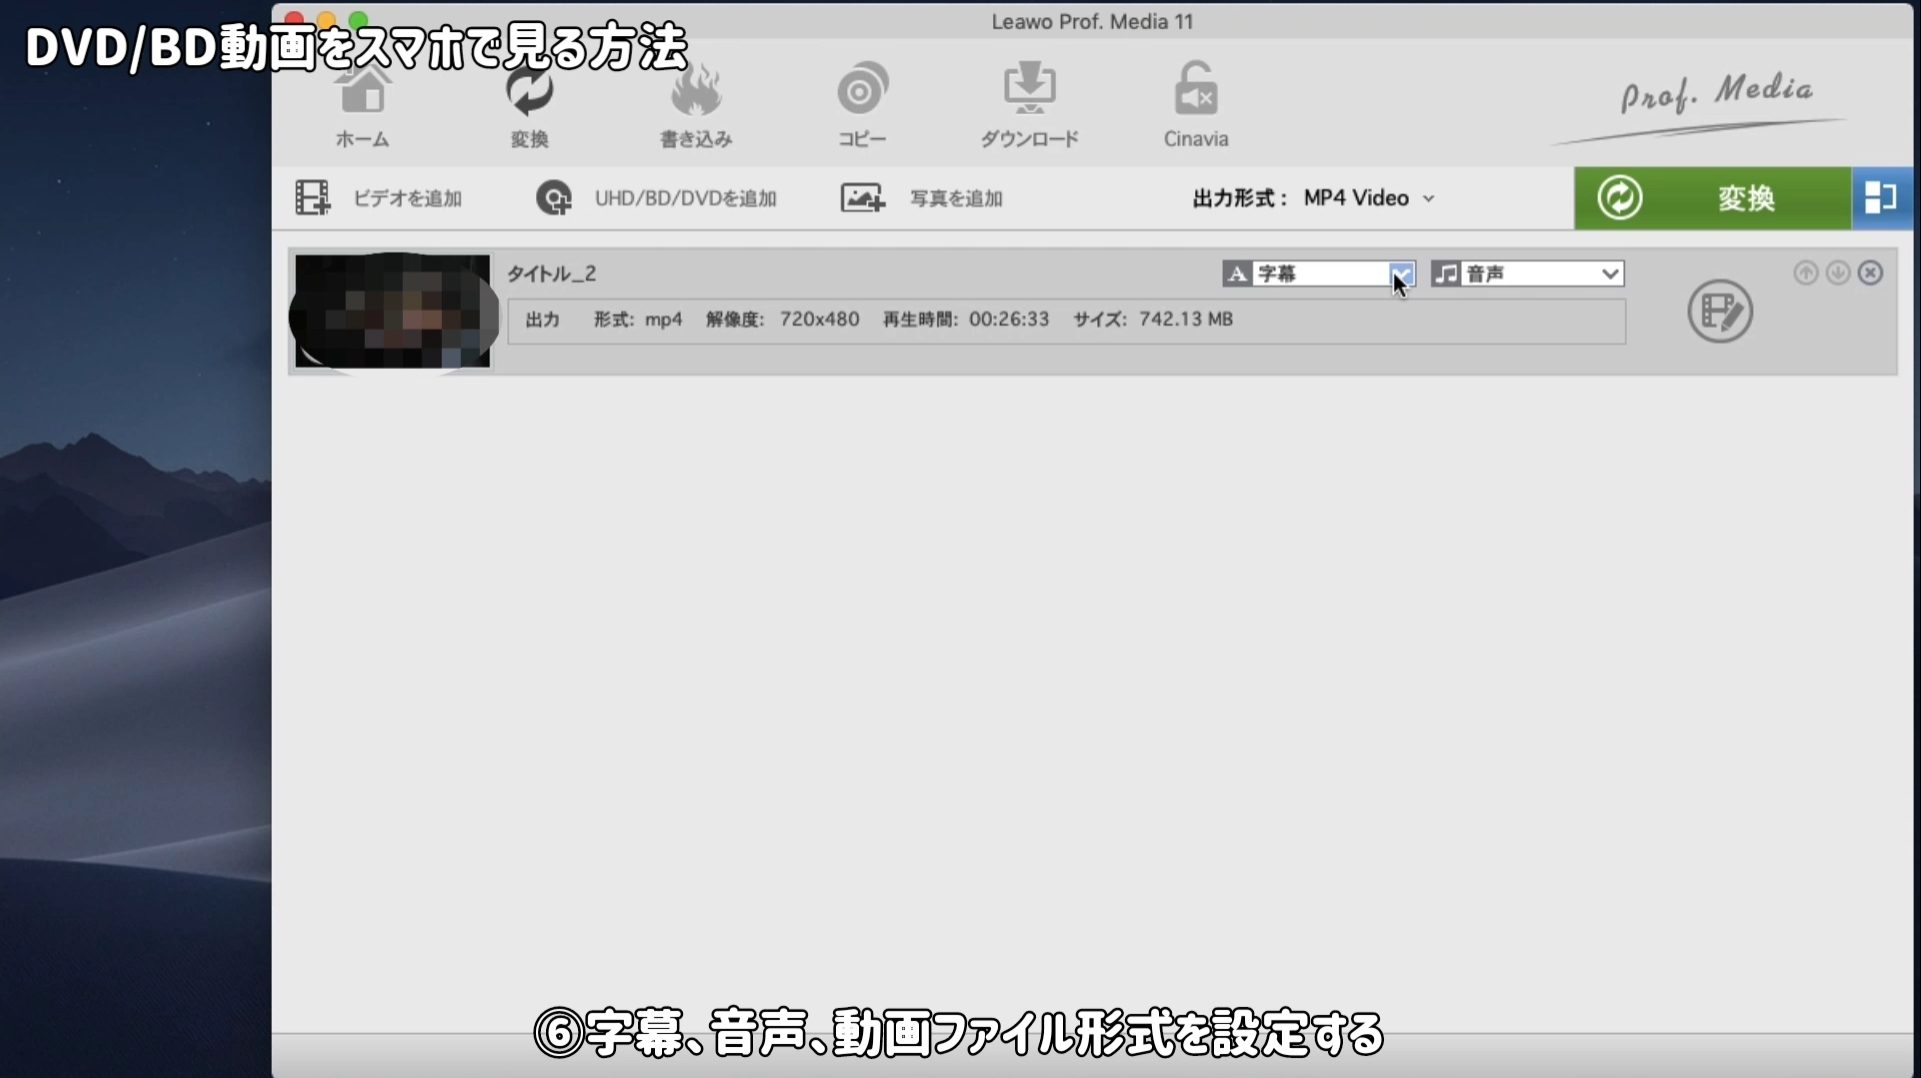Click UHD/BD/DVDを追加 to add a disc
The height and width of the screenshot is (1078, 1921).
click(x=656, y=198)
